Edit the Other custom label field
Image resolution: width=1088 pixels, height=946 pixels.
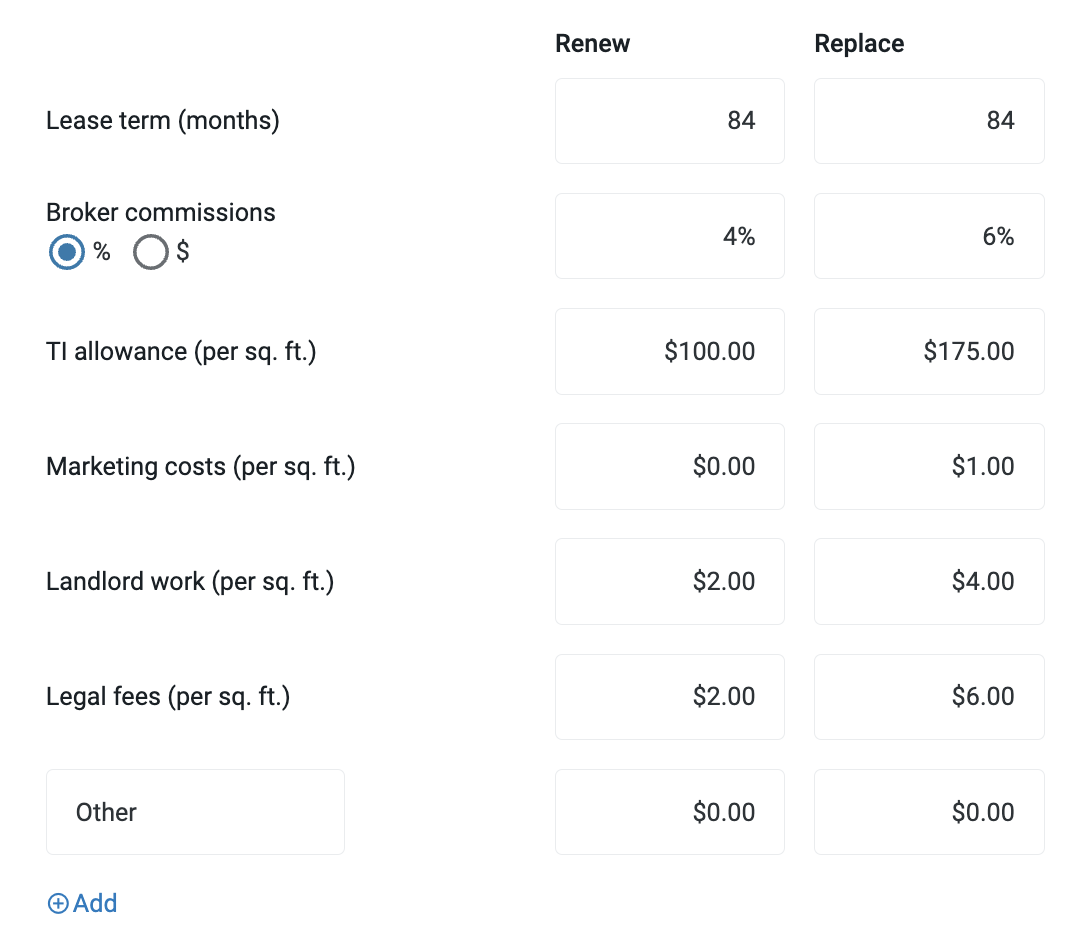point(195,812)
